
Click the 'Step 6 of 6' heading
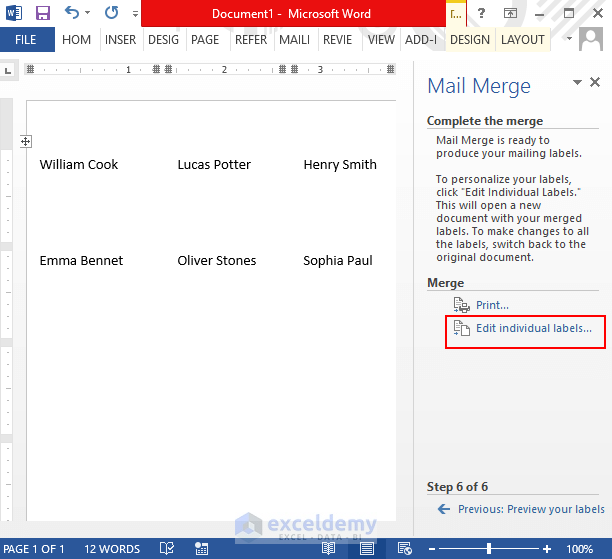coord(457,487)
